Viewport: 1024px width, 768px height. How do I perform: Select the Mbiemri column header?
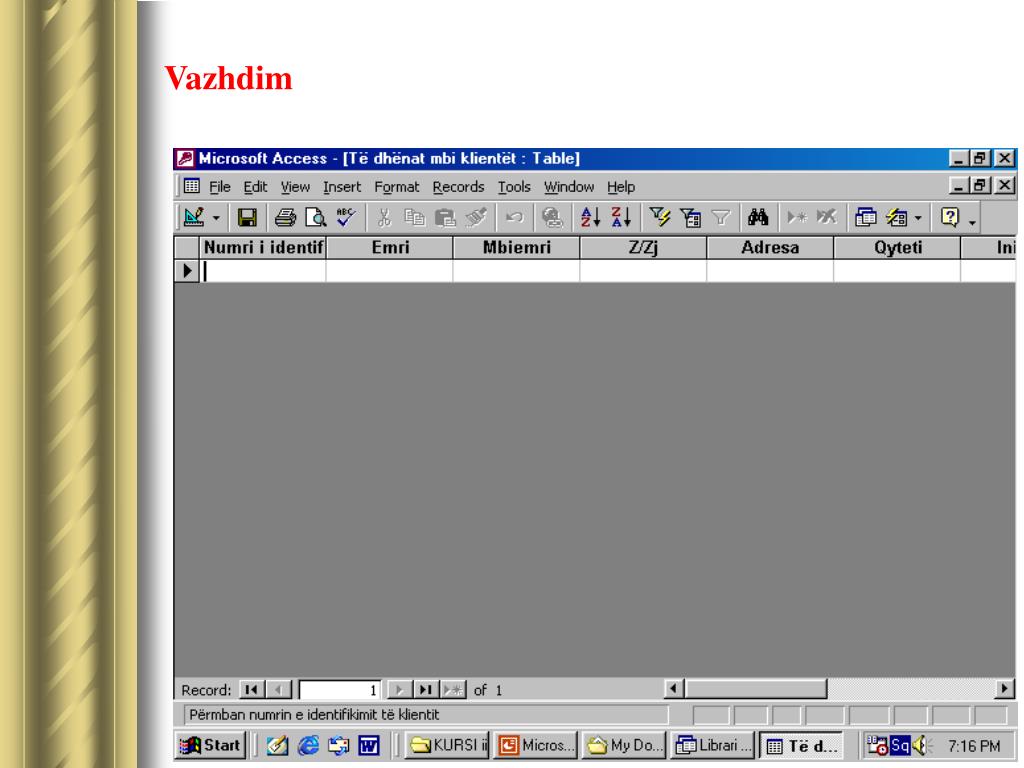click(x=517, y=248)
